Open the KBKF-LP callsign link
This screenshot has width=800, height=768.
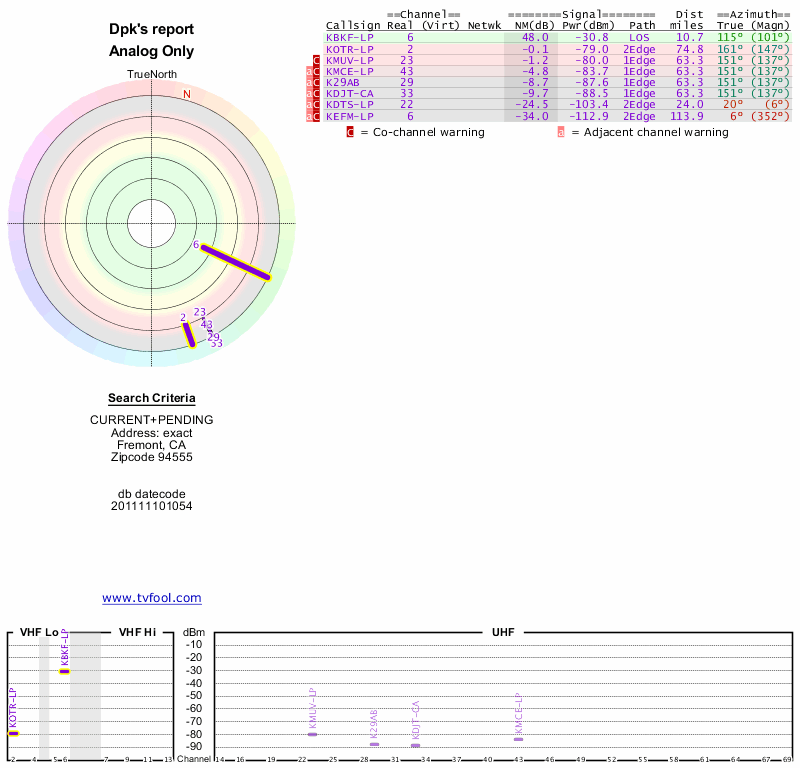click(349, 37)
